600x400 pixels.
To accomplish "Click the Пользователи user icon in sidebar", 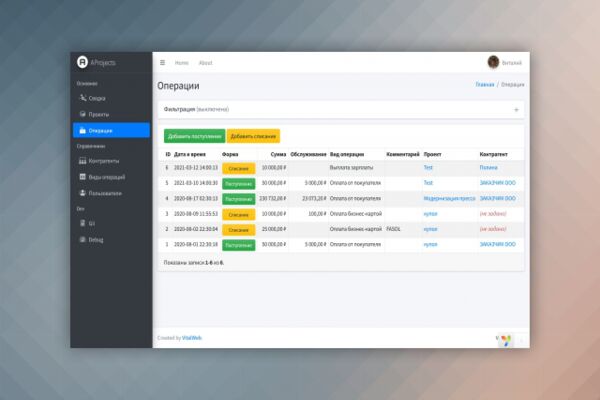I will click(83, 193).
